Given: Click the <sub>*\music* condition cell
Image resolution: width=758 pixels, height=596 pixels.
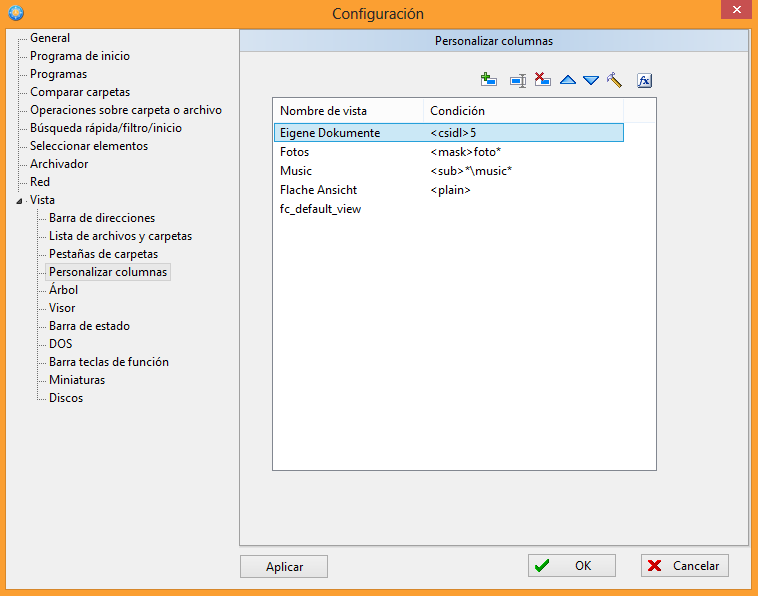Looking at the screenshot, I should (471, 171).
